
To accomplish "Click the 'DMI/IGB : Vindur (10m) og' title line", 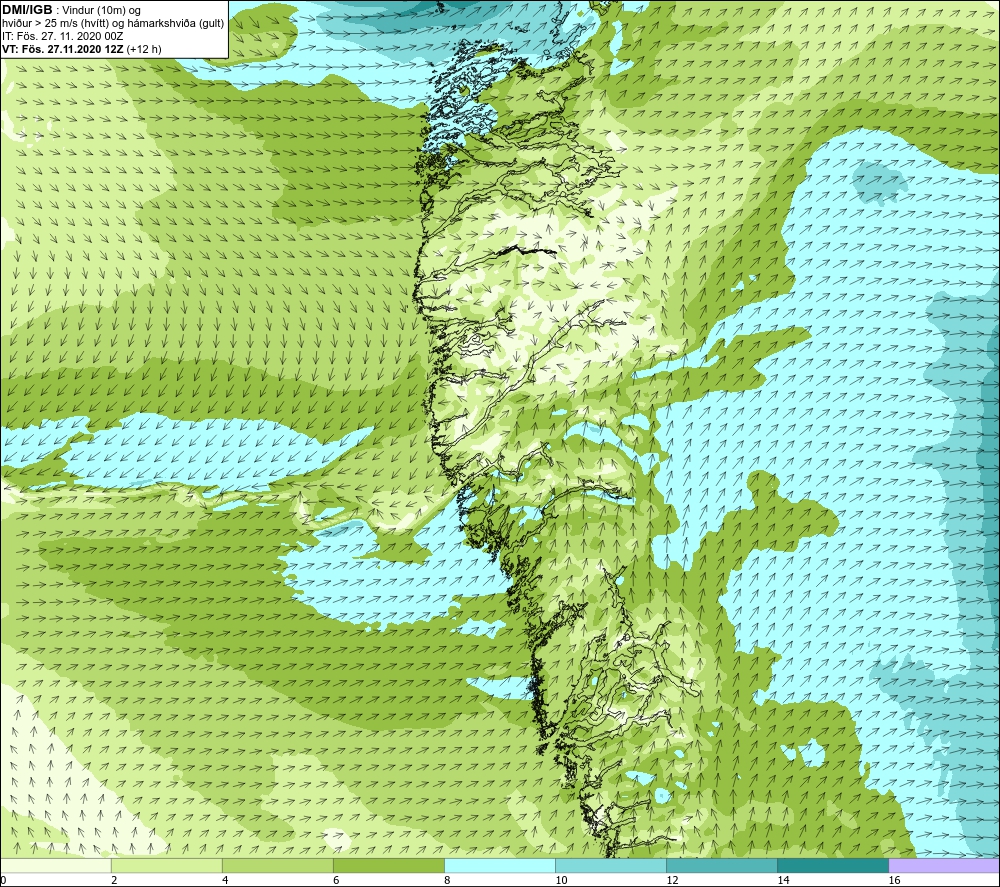I will coord(72,10).
